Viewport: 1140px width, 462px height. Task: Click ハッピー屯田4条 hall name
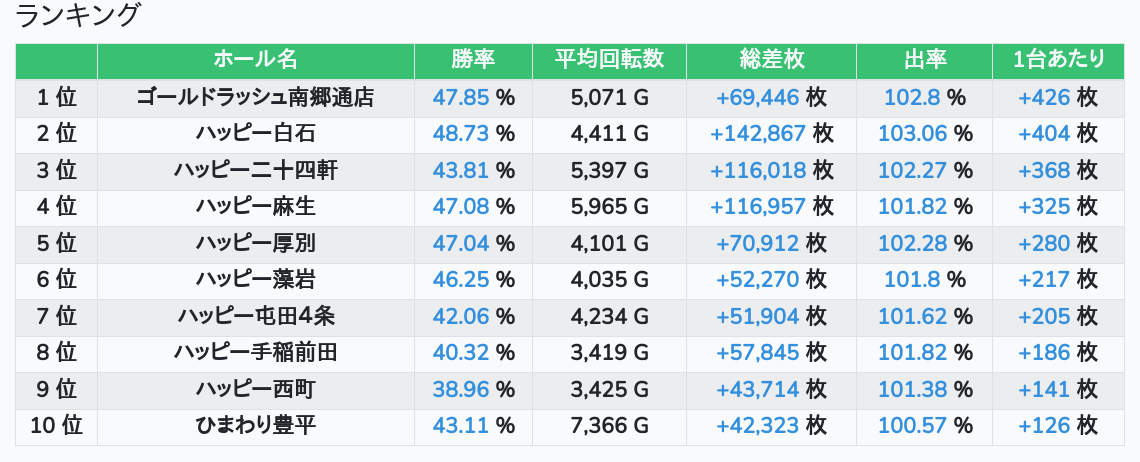tap(255, 316)
